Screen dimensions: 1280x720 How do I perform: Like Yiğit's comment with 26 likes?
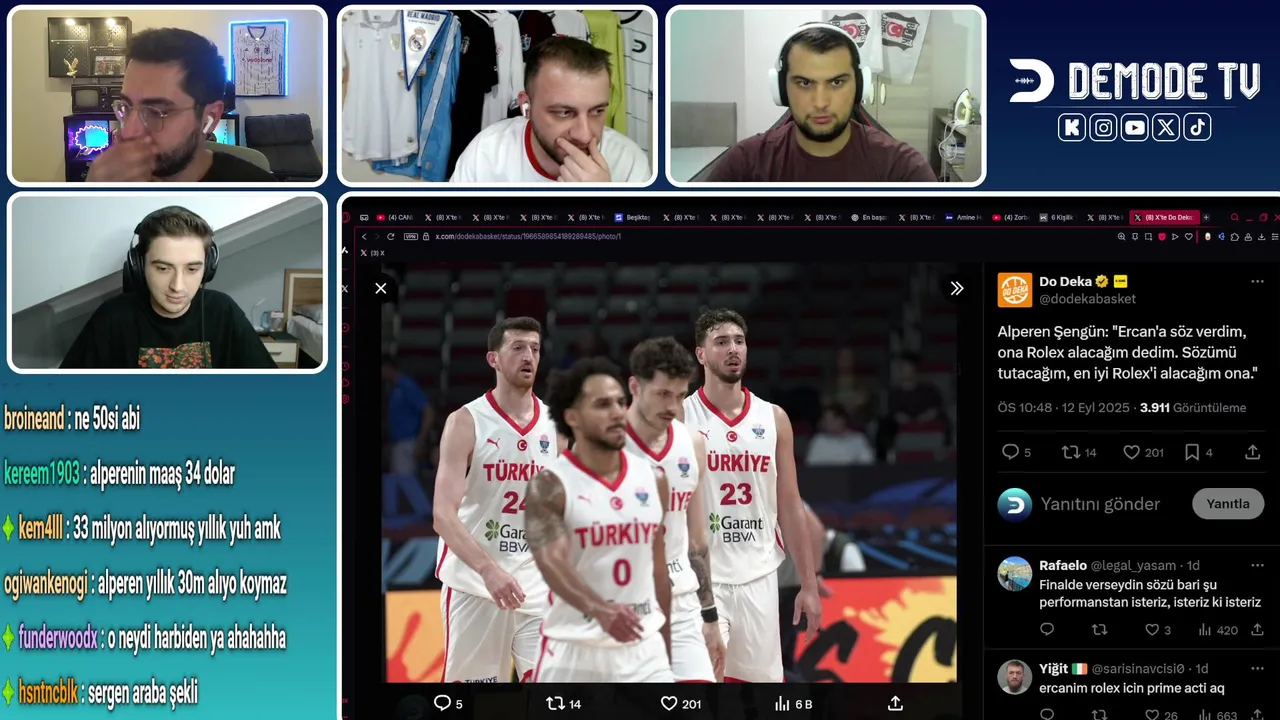(1160, 714)
